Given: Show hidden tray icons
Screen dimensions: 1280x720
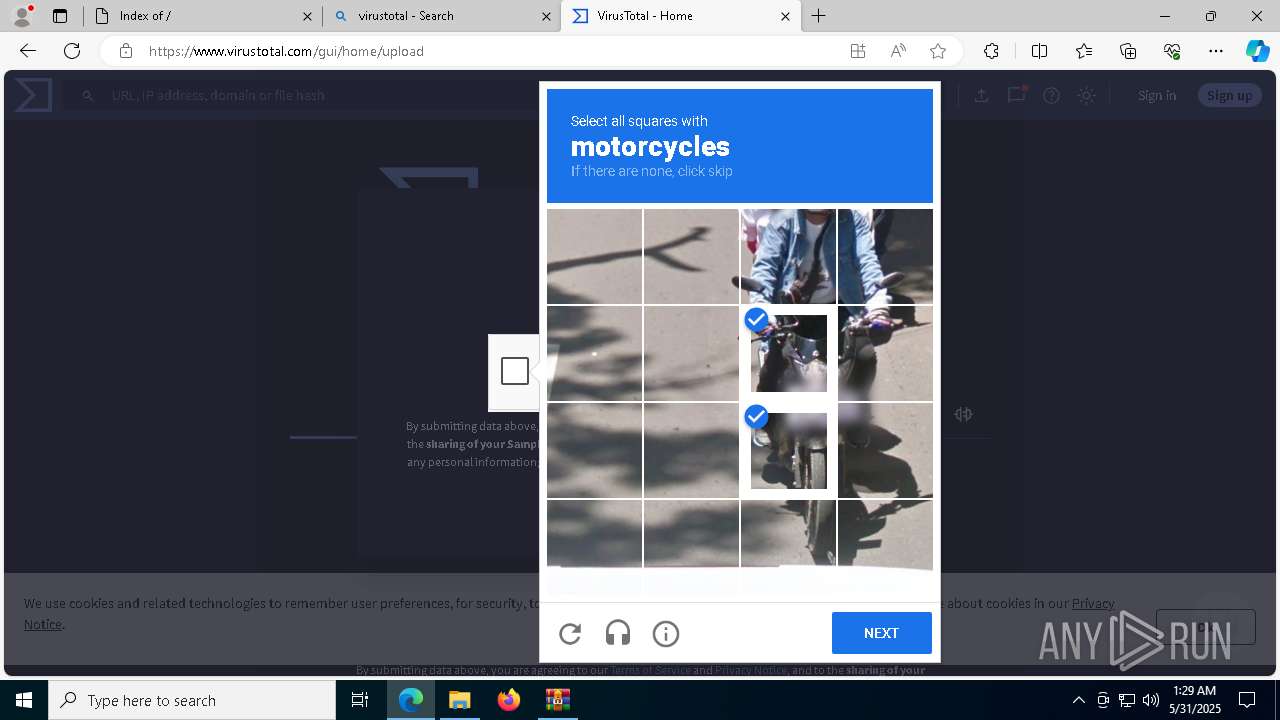Looking at the screenshot, I should (x=1078, y=700).
